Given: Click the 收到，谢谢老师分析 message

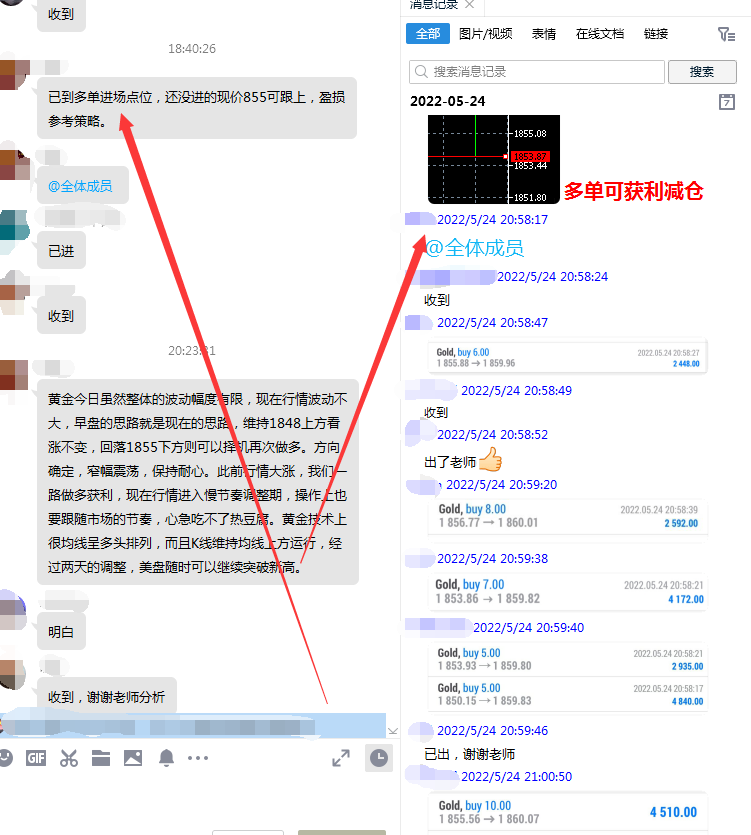Looking at the screenshot, I should pyautogui.click(x=107, y=697).
